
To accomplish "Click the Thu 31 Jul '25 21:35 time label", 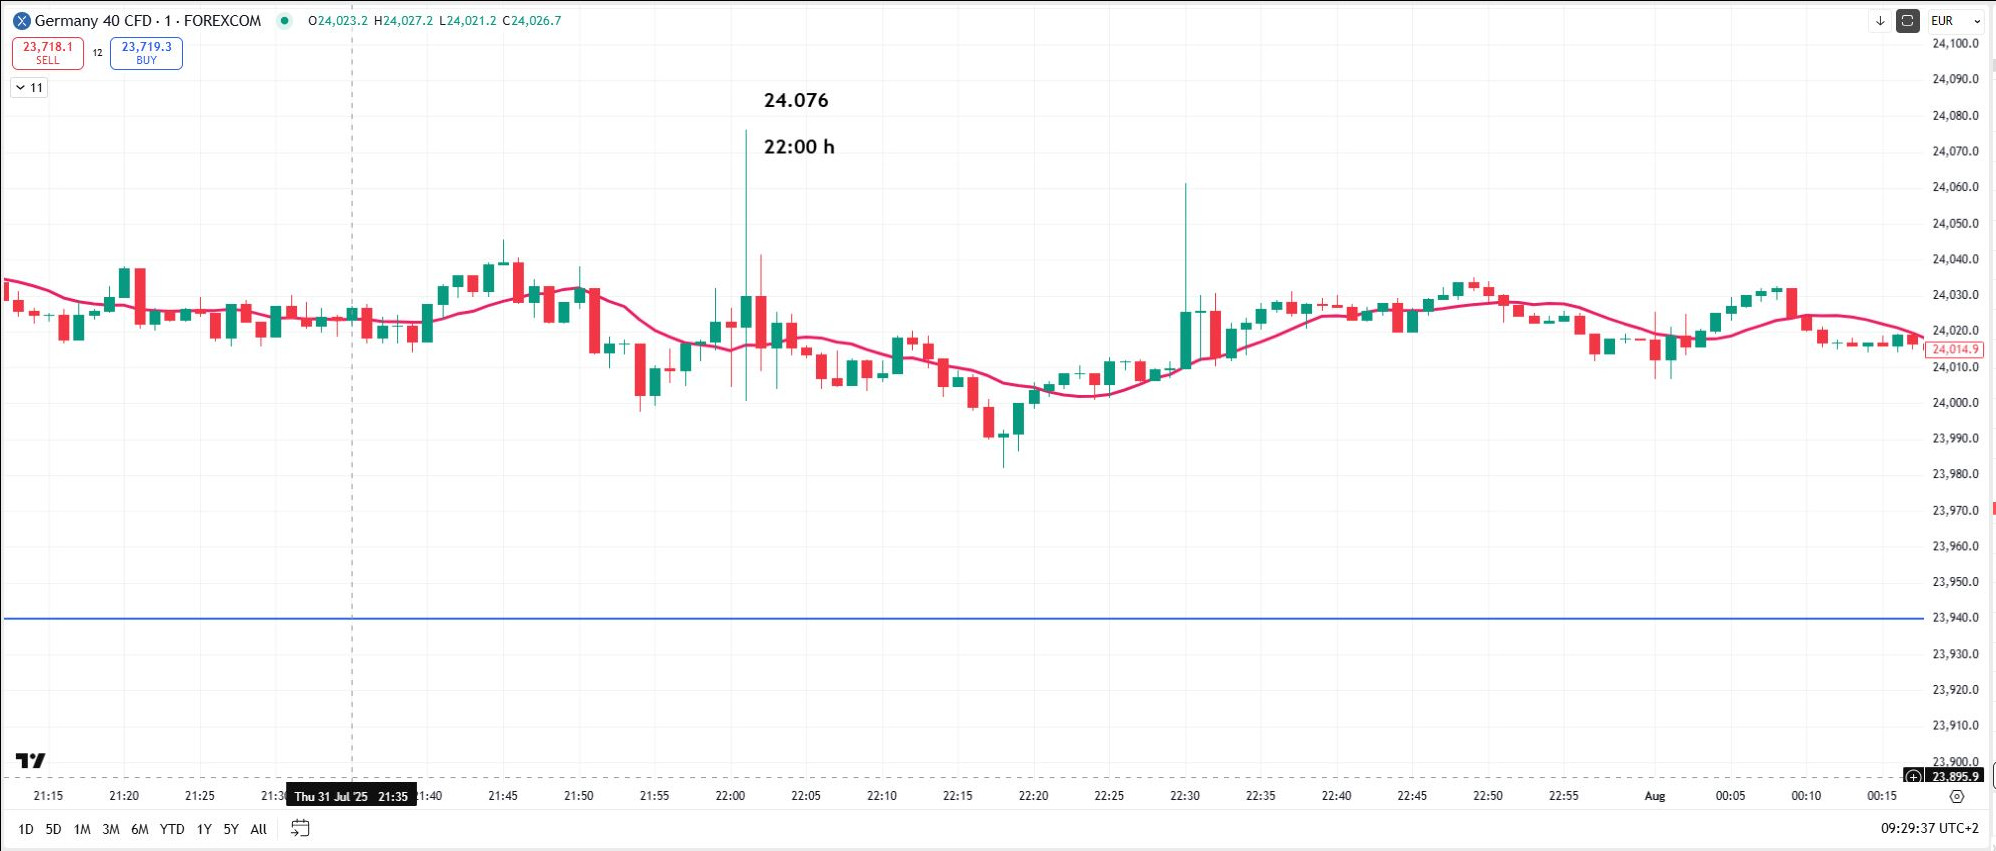I will (x=351, y=796).
